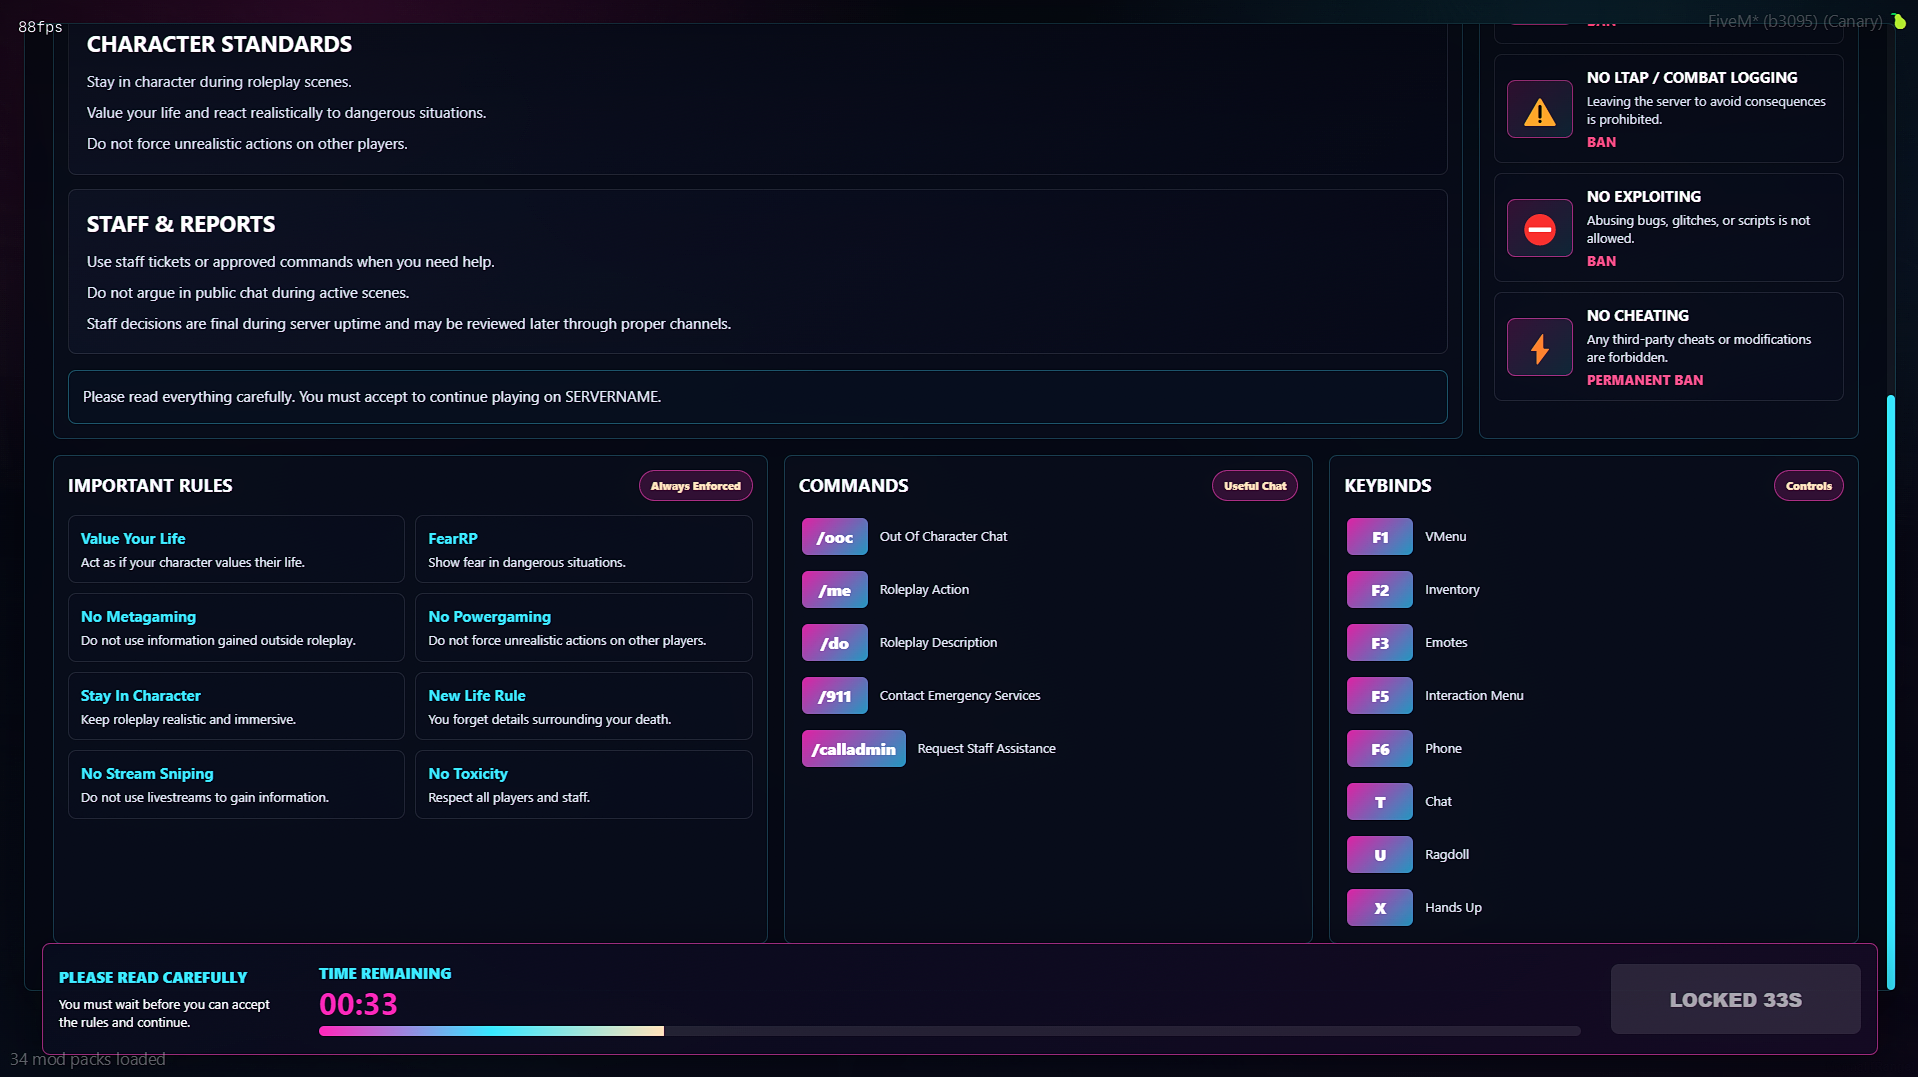
Task: Click the warning triangle icon for No LTAP
Action: pyautogui.click(x=1539, y=110)
